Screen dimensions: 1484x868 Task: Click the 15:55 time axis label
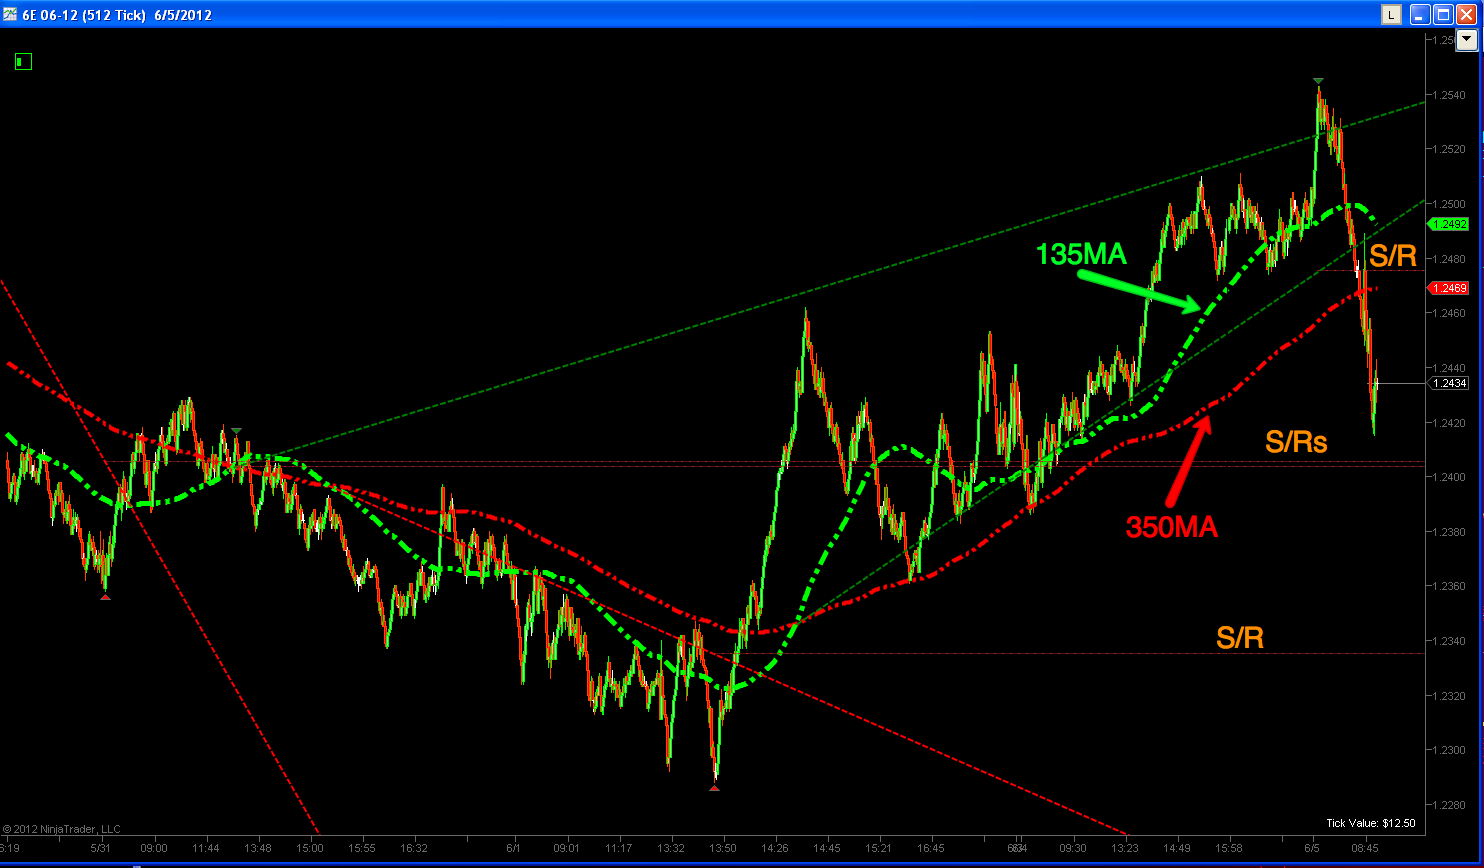pos(362,848)
